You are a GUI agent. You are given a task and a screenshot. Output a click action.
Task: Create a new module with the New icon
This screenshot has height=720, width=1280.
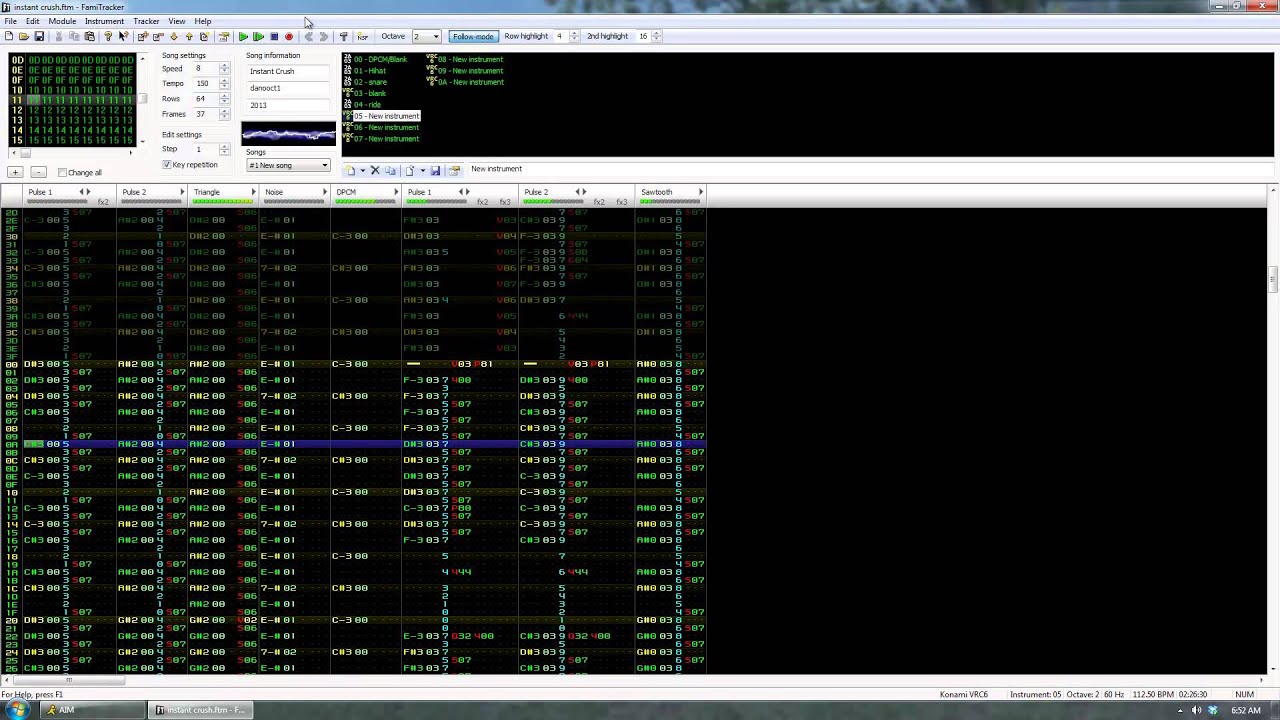9,36
